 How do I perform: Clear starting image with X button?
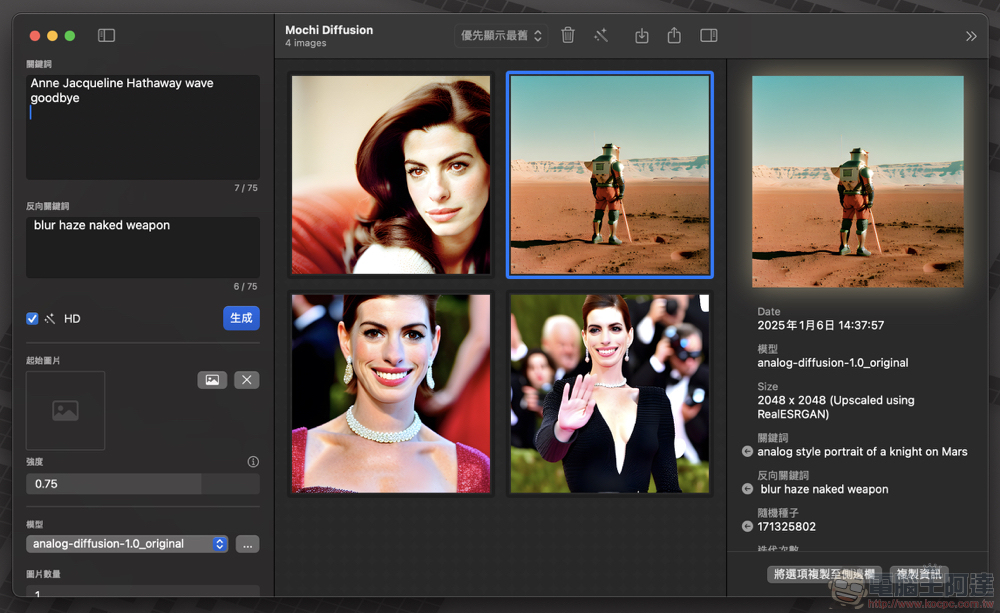click(x=247, y=380)
